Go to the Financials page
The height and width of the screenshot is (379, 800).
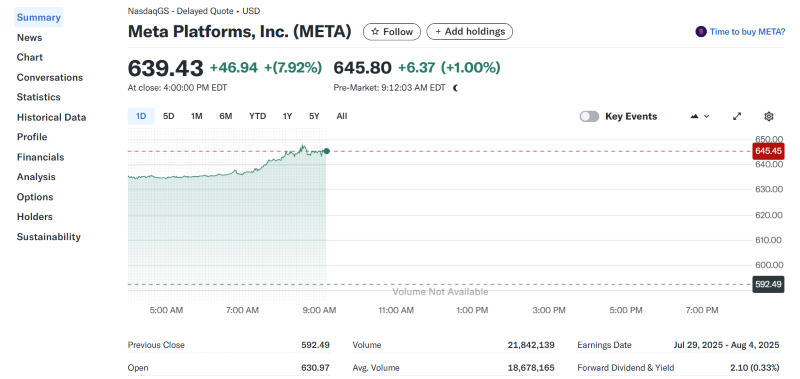point(40,157)
